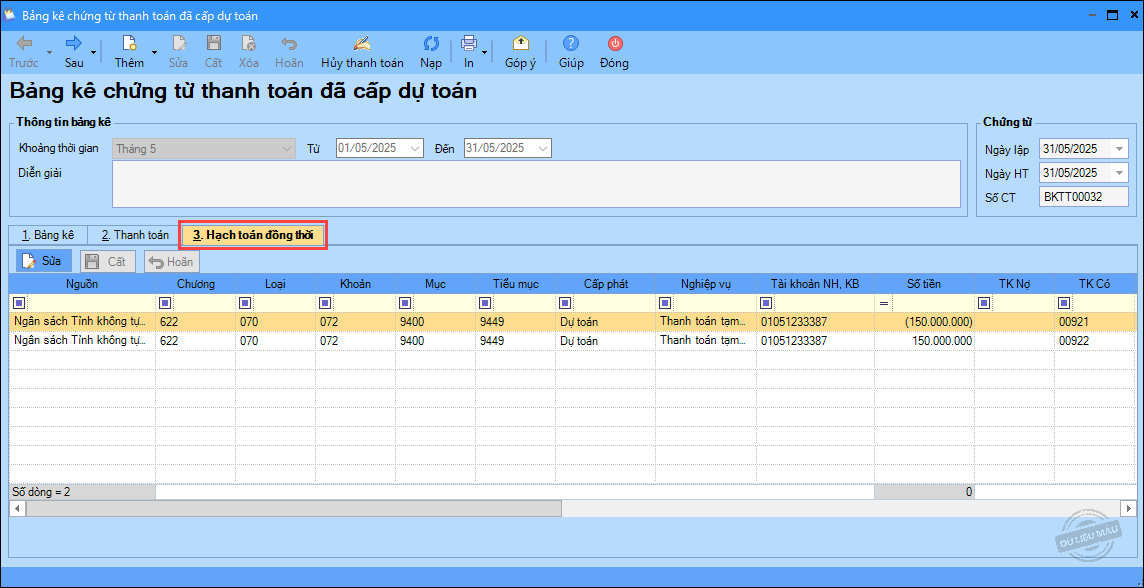Click Hủy thanh toán toolbar icon

[362, 44]
